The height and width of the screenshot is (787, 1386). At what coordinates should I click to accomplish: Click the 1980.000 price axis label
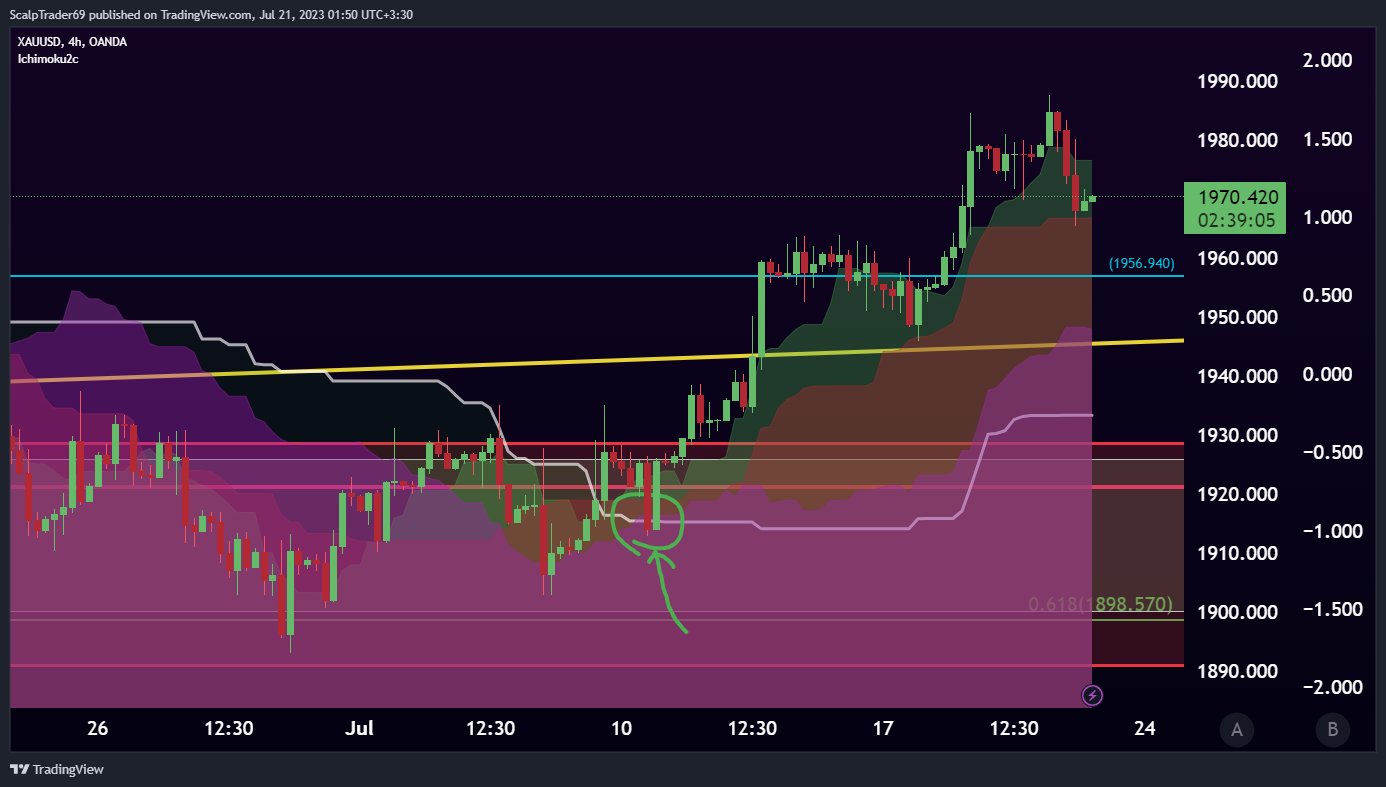point(1237,140)
